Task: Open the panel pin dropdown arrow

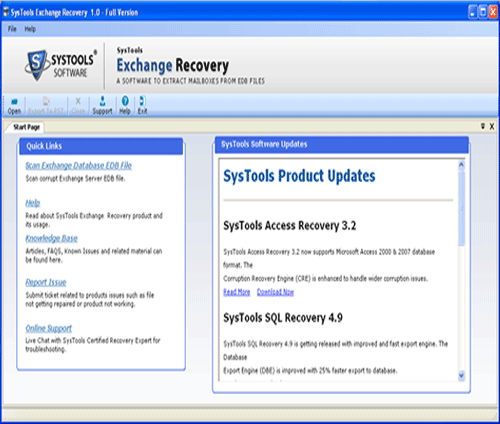Action: pos(483,126)
